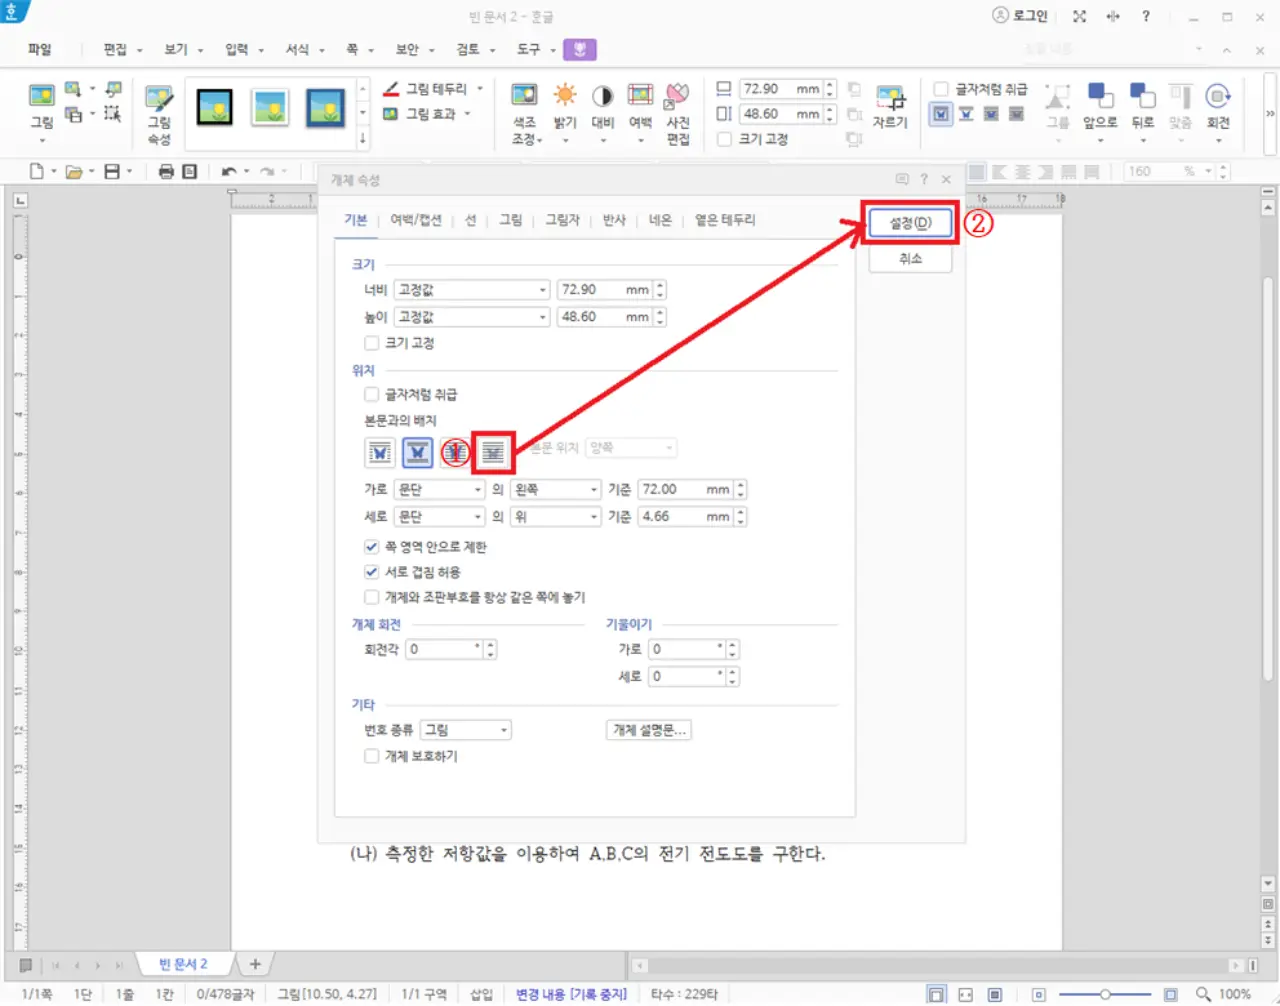Screen dimensions: 1280x1006
Task: Switch to the 여백/캡션 tab
Action: tap(417, 220)
